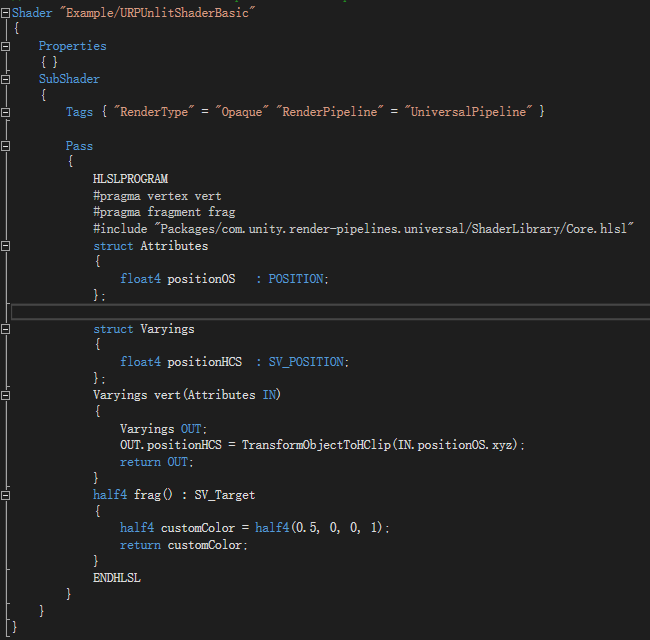Collapse the struct Varyings fold marker
The width and height of the screenshot is (650, 640).
[5, 329]
